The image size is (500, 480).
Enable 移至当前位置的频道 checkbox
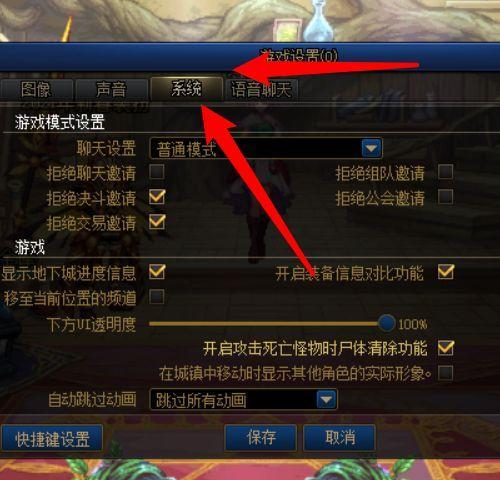click(x=157, y=297)
